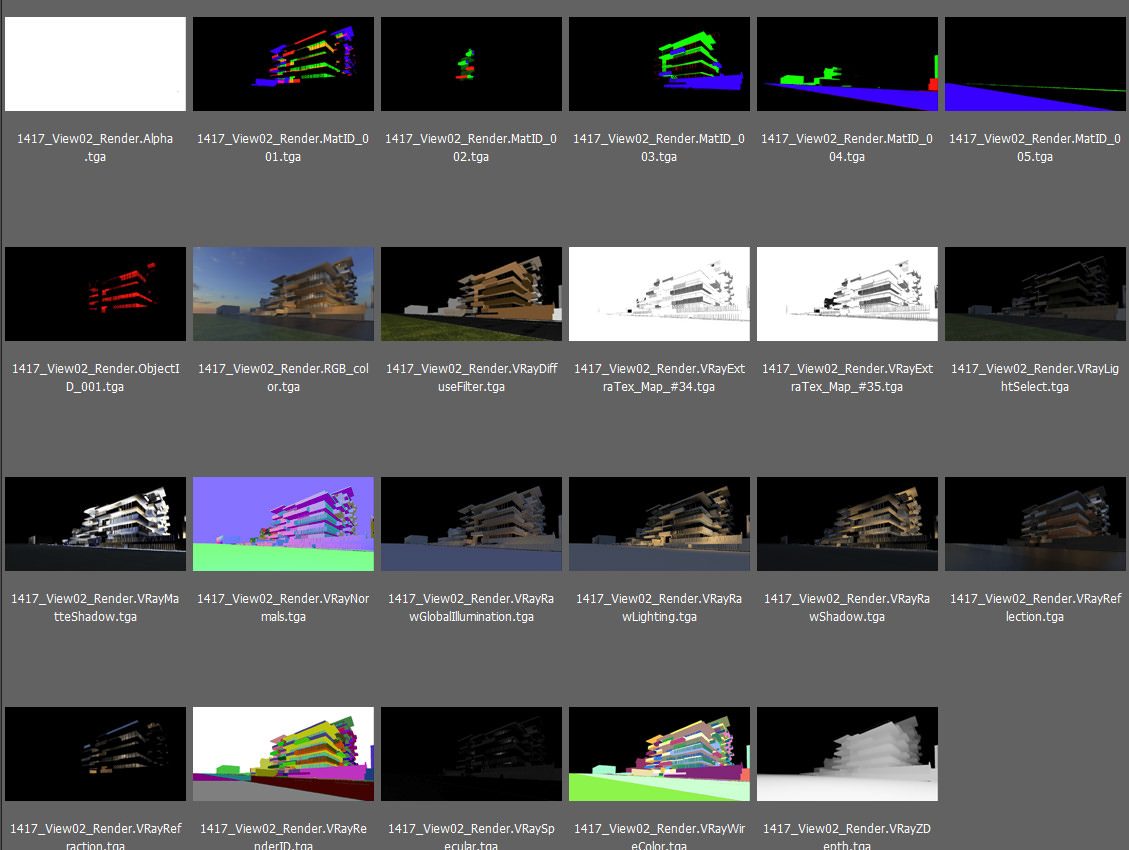Image resolution: width=1129 pixels, height=850 pixels.
Task: Click the MatID_003.tga thumbnail image
Action: point(659,64)
